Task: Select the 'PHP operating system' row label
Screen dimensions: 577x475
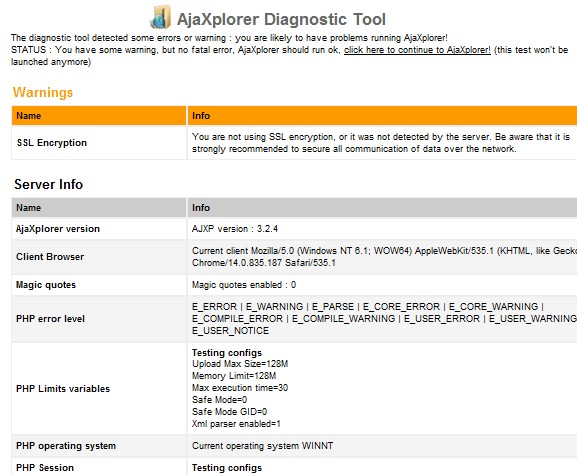Action: click(x=66, y=446)
